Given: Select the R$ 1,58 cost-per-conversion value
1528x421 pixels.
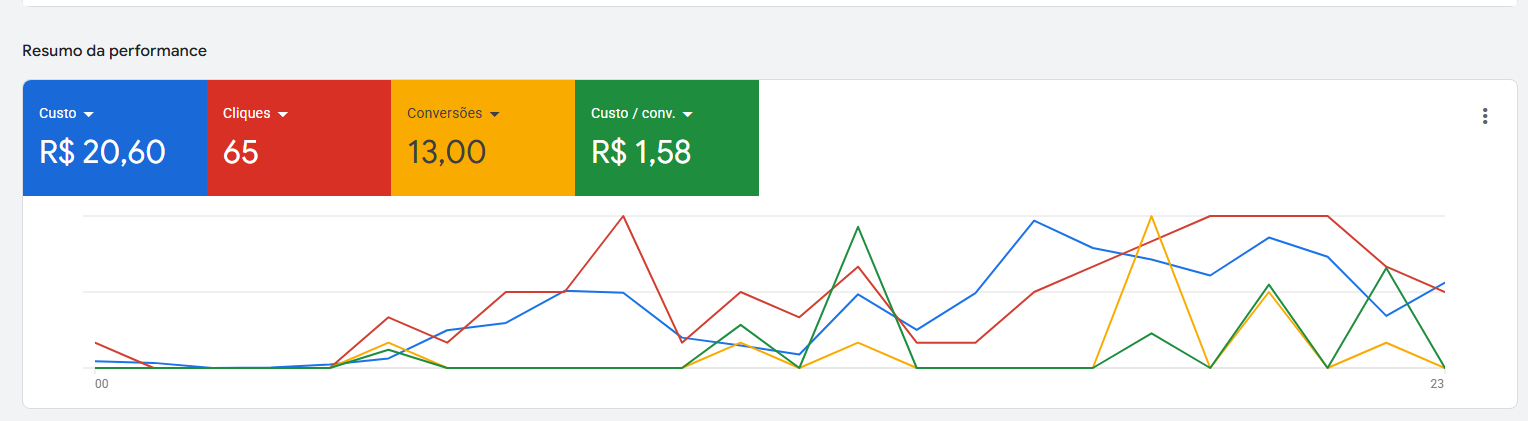Looking at the screenshot, I should (x=641, y=152).
